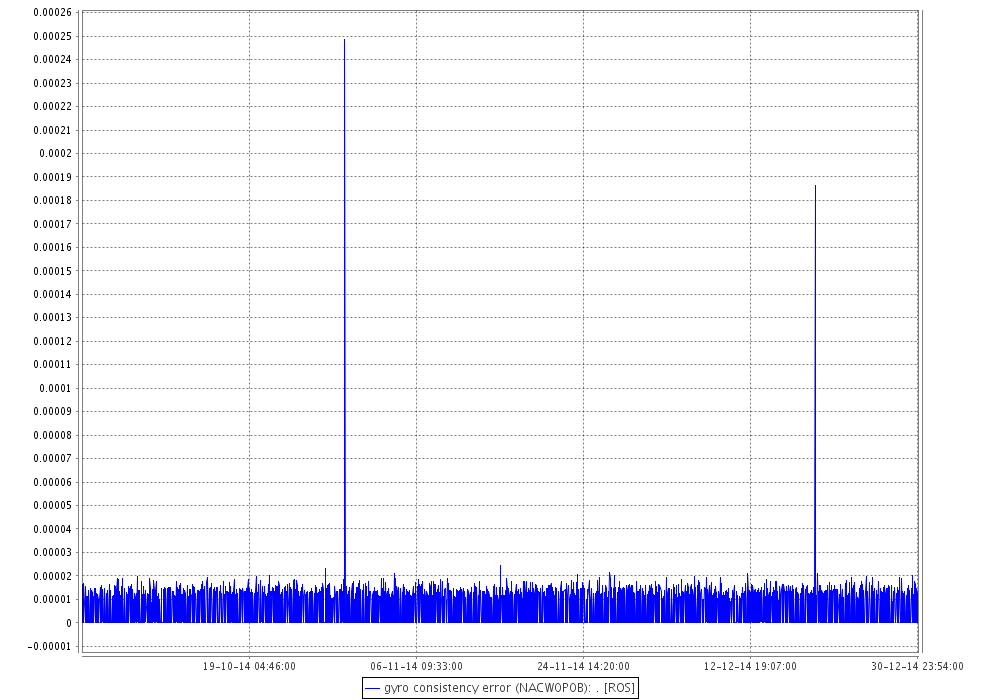Click the blue line sample in the legend

372,689
